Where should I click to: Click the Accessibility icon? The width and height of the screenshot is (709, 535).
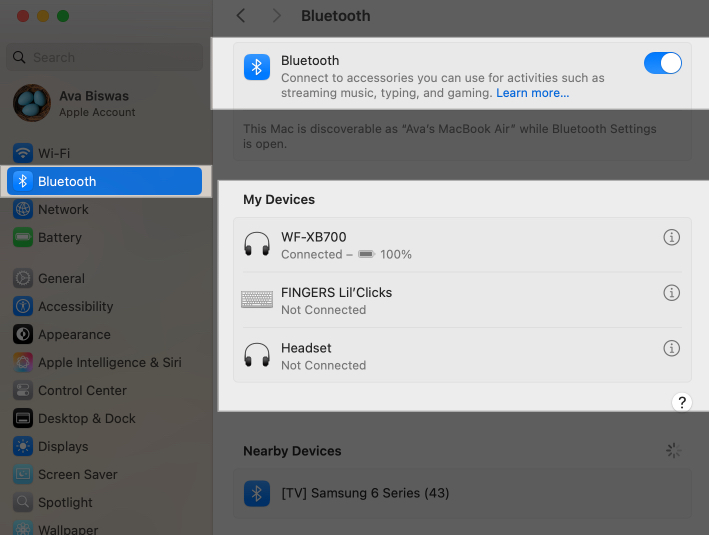pos(23,307)
